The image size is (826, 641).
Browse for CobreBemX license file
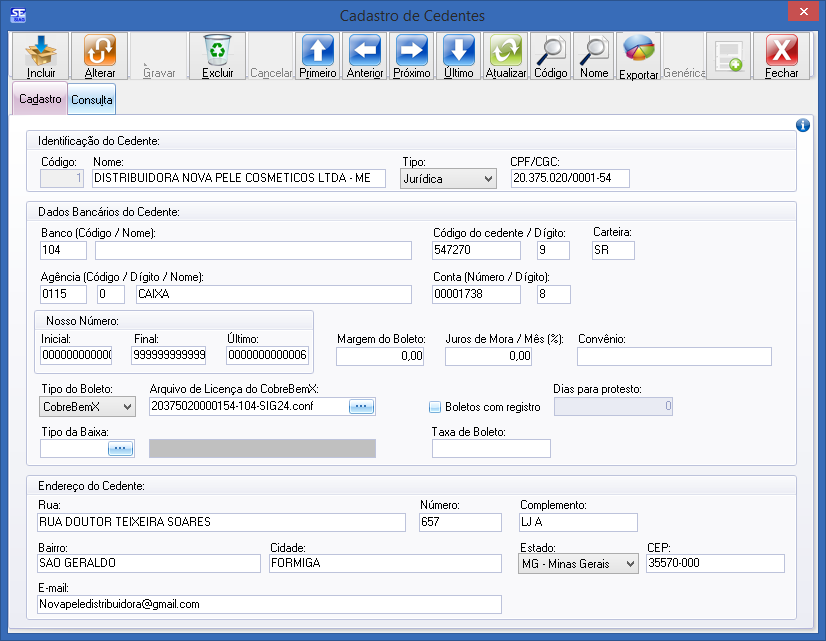click(x=361, y=406)
